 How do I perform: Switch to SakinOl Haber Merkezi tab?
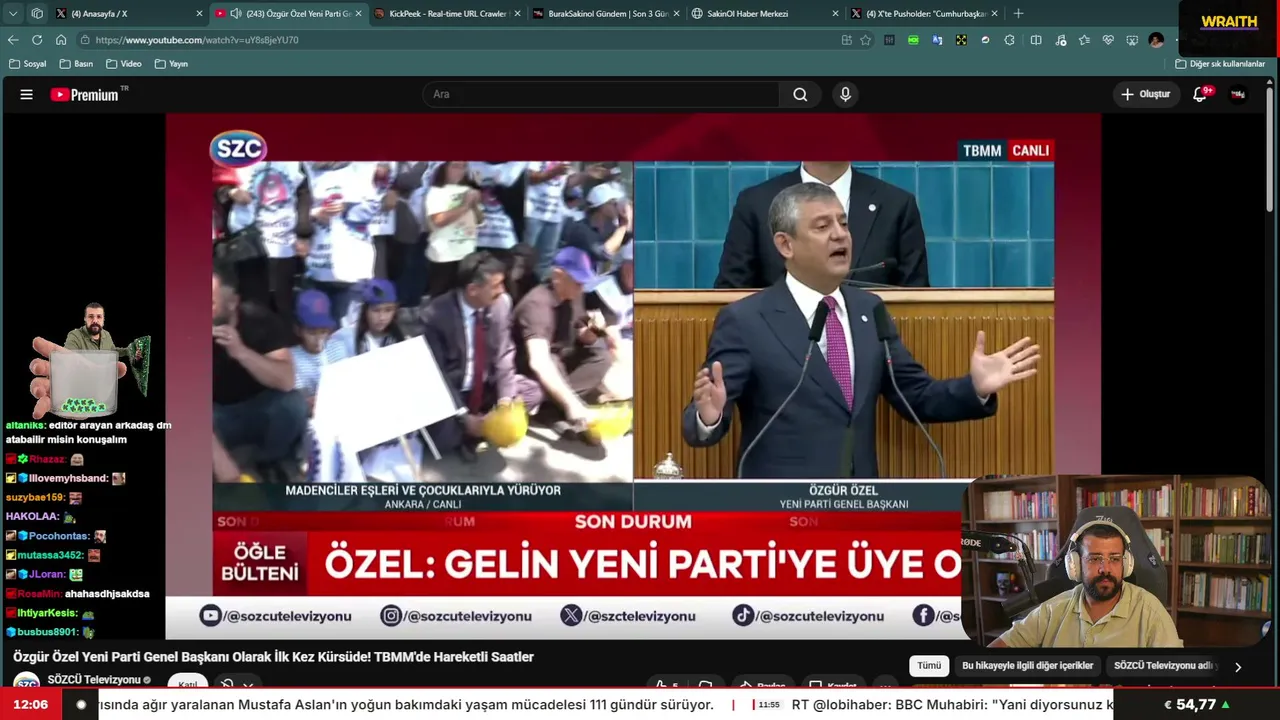pos(766,14)
